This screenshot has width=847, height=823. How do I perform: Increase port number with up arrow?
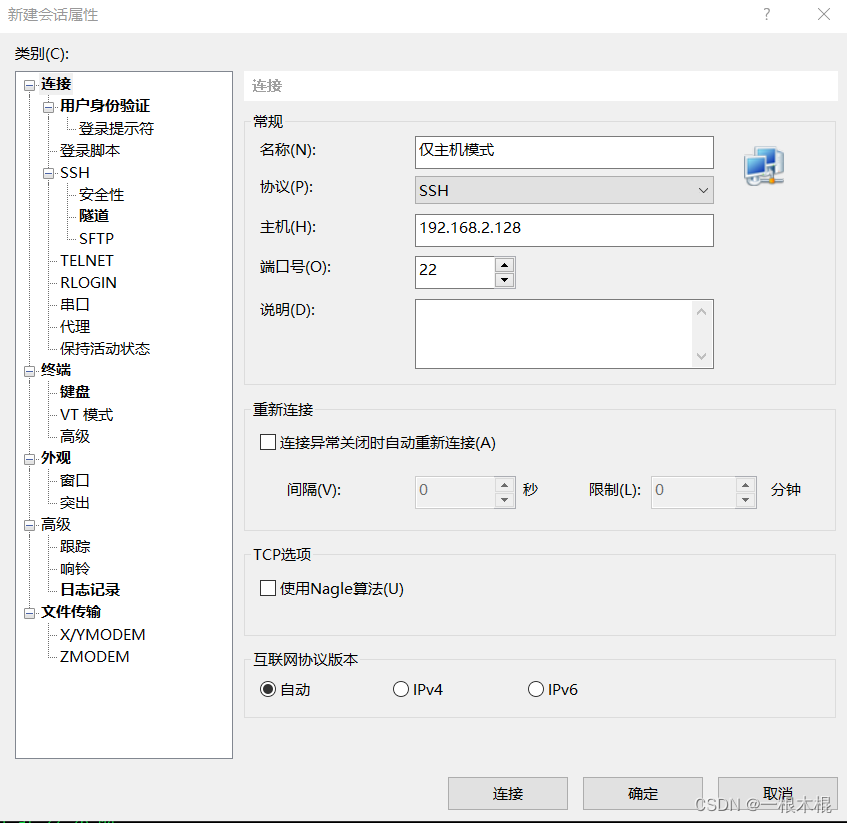505,265
